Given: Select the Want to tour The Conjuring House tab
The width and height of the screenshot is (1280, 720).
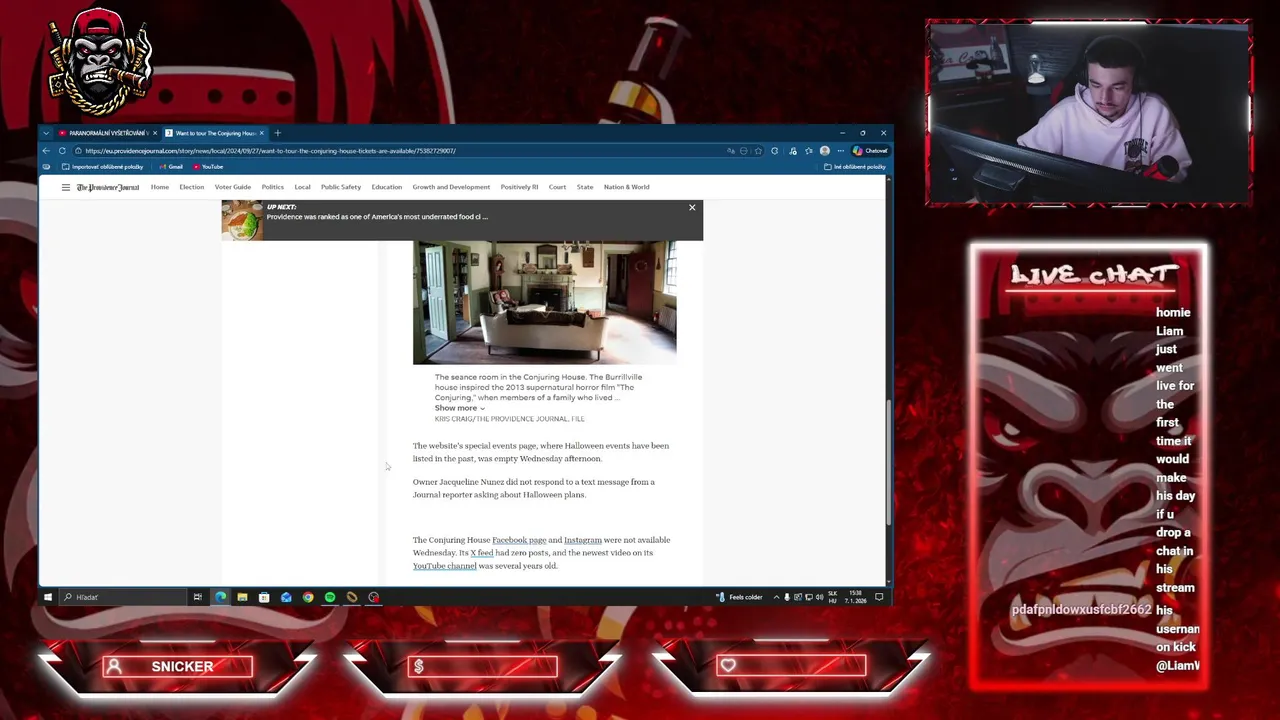Looking at the screenshot, I should point(214,133).
